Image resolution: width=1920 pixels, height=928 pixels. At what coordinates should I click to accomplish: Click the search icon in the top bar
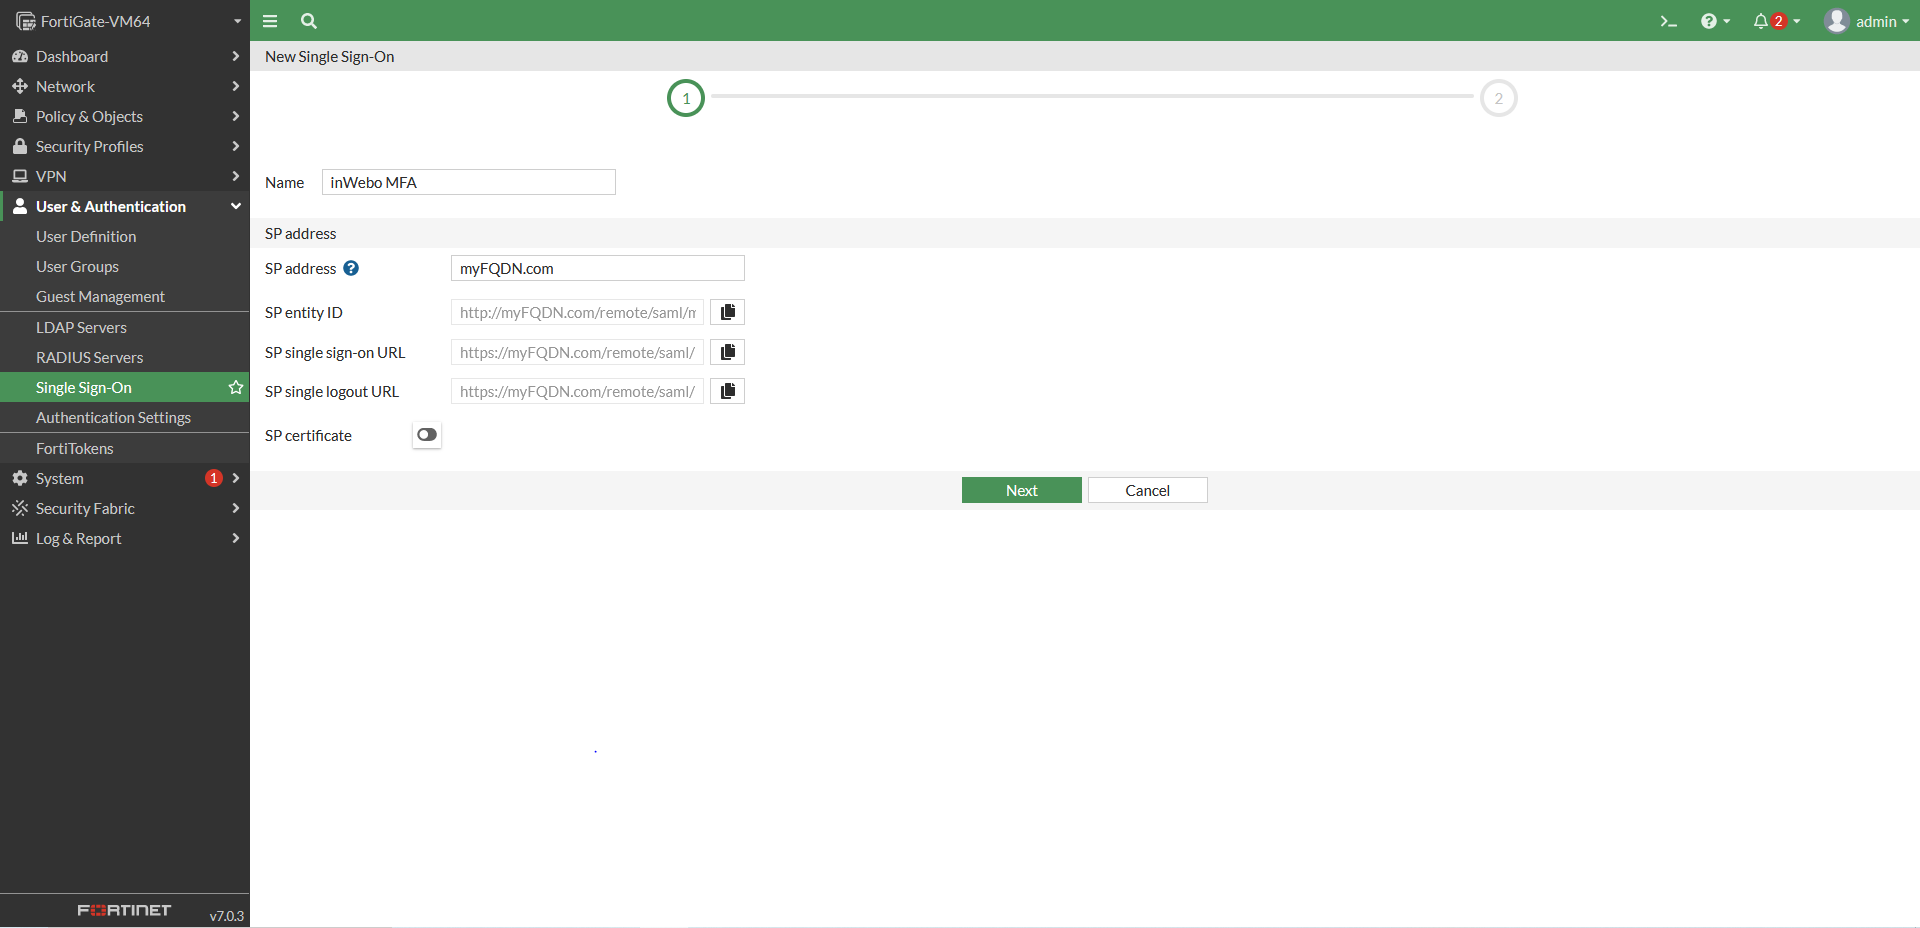pyautogui.click(x=308, y=21)
